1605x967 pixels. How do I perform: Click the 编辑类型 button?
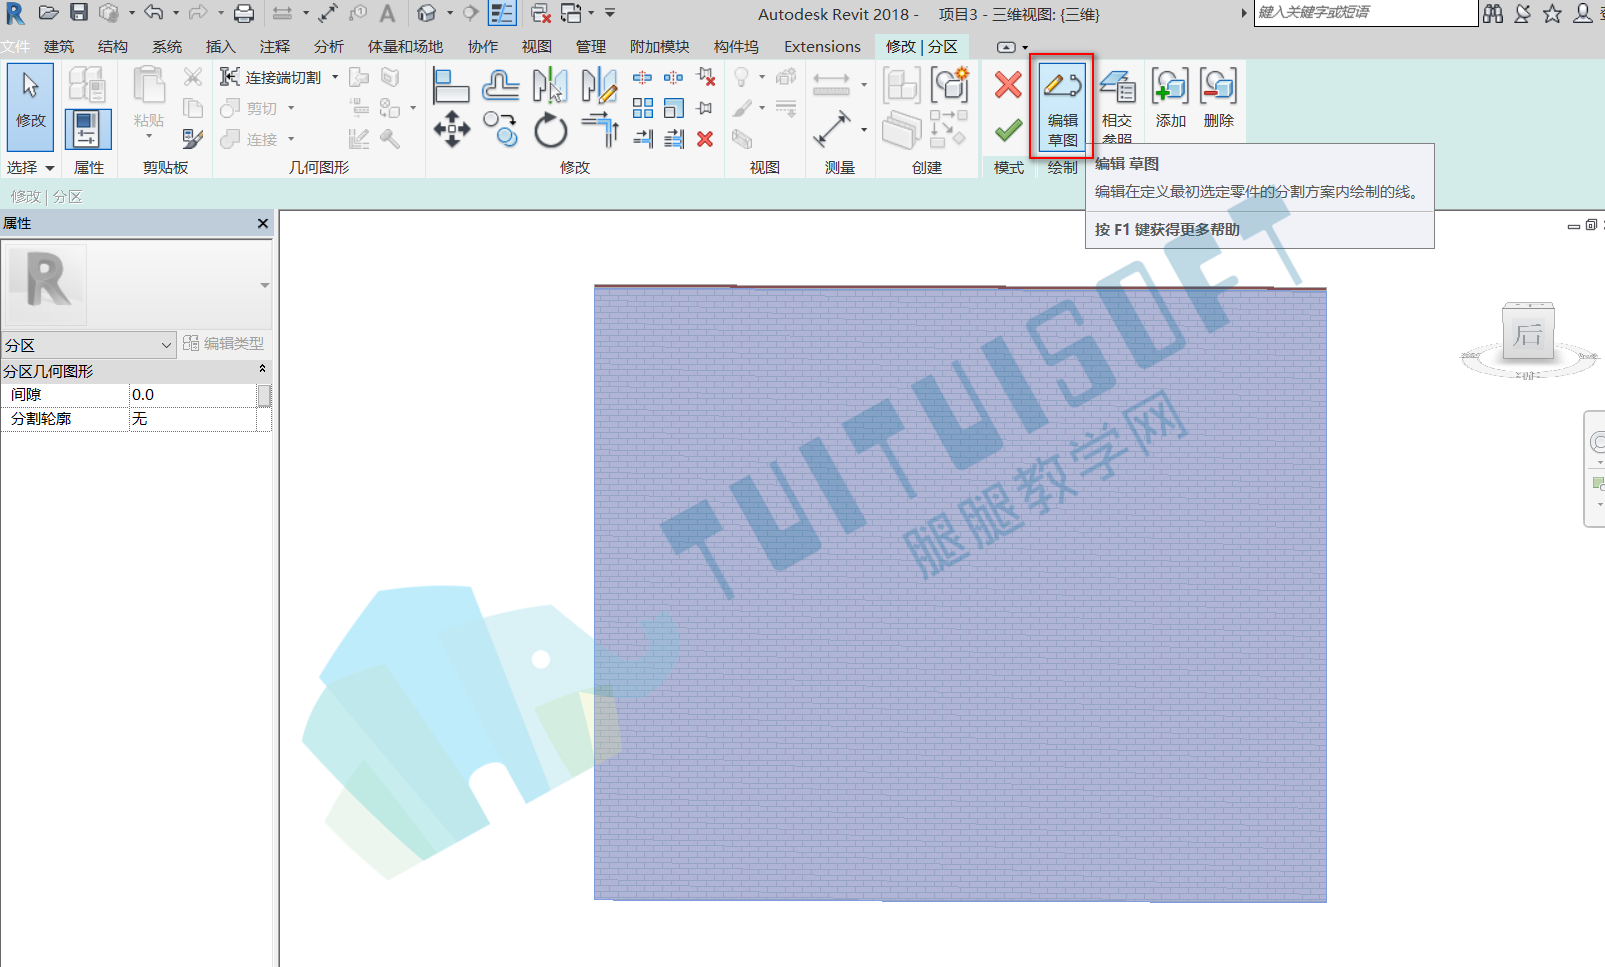pos(224,344)
